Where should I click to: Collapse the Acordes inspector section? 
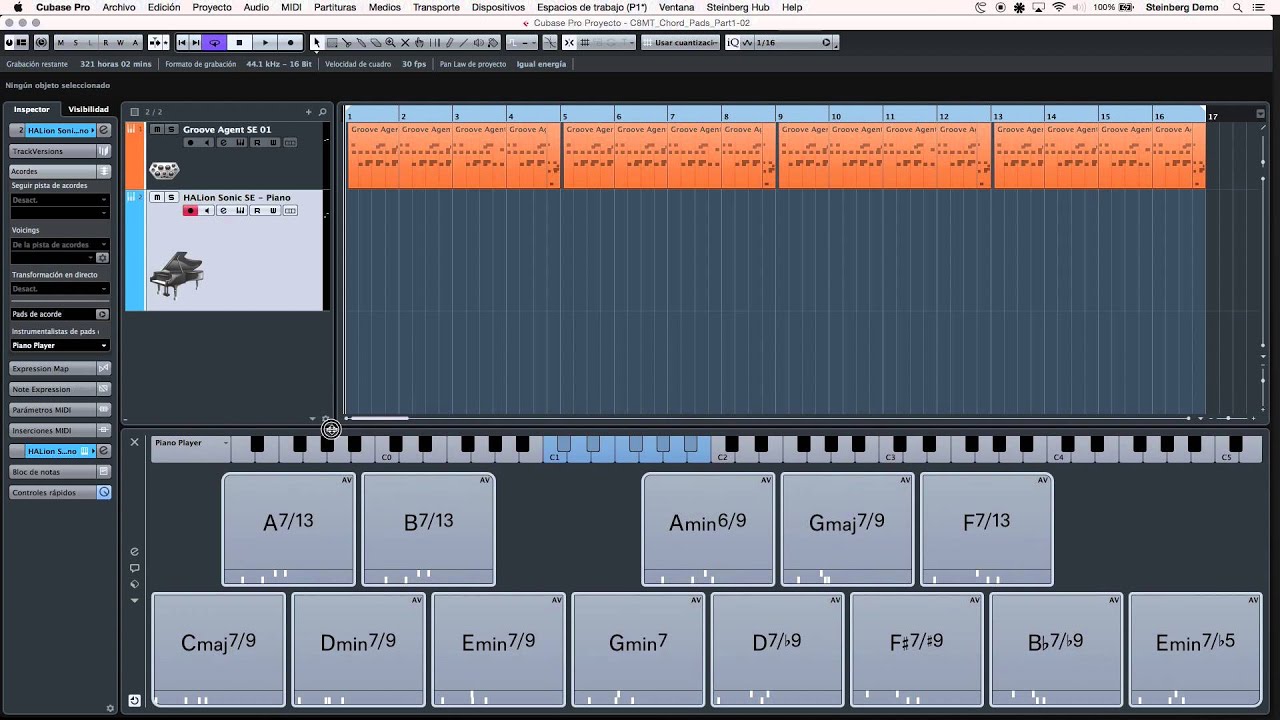point(60,171)
